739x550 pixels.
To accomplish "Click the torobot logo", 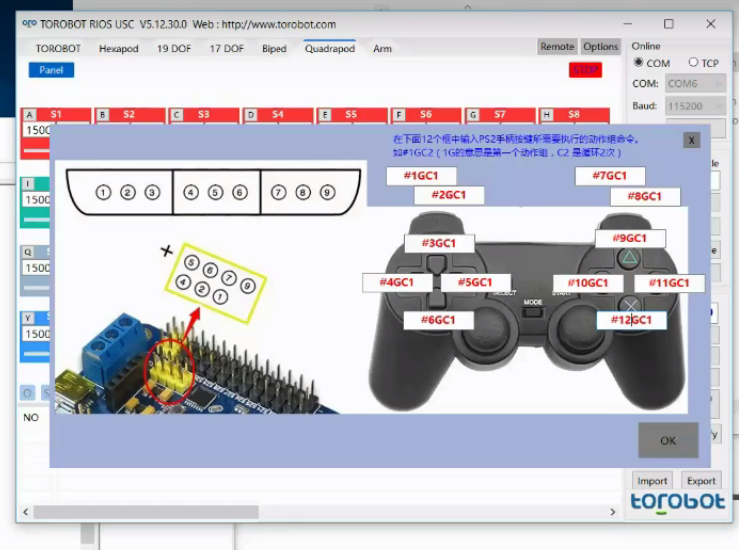I will click(678, 502).
